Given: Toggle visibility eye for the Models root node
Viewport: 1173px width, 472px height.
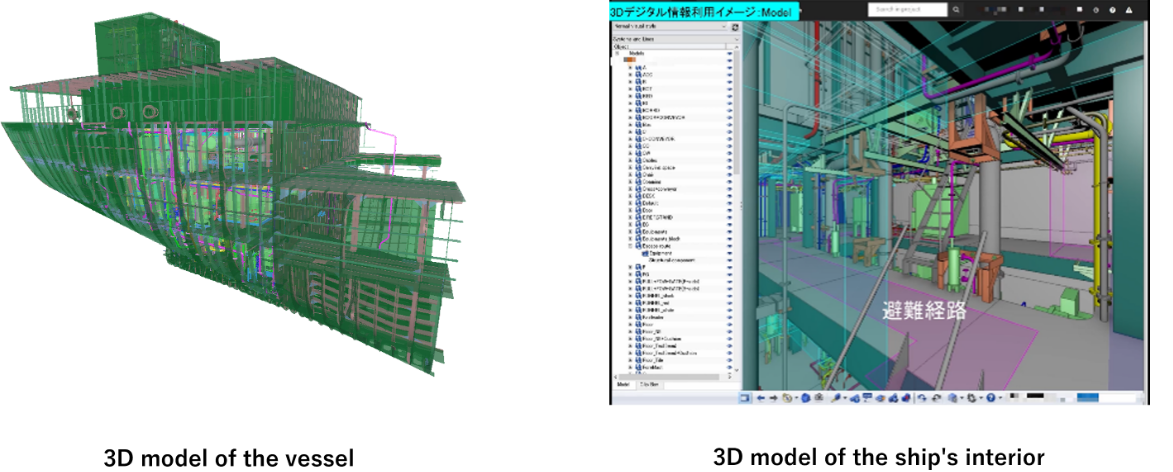Looking at the screenshot, I should point(730,52).
